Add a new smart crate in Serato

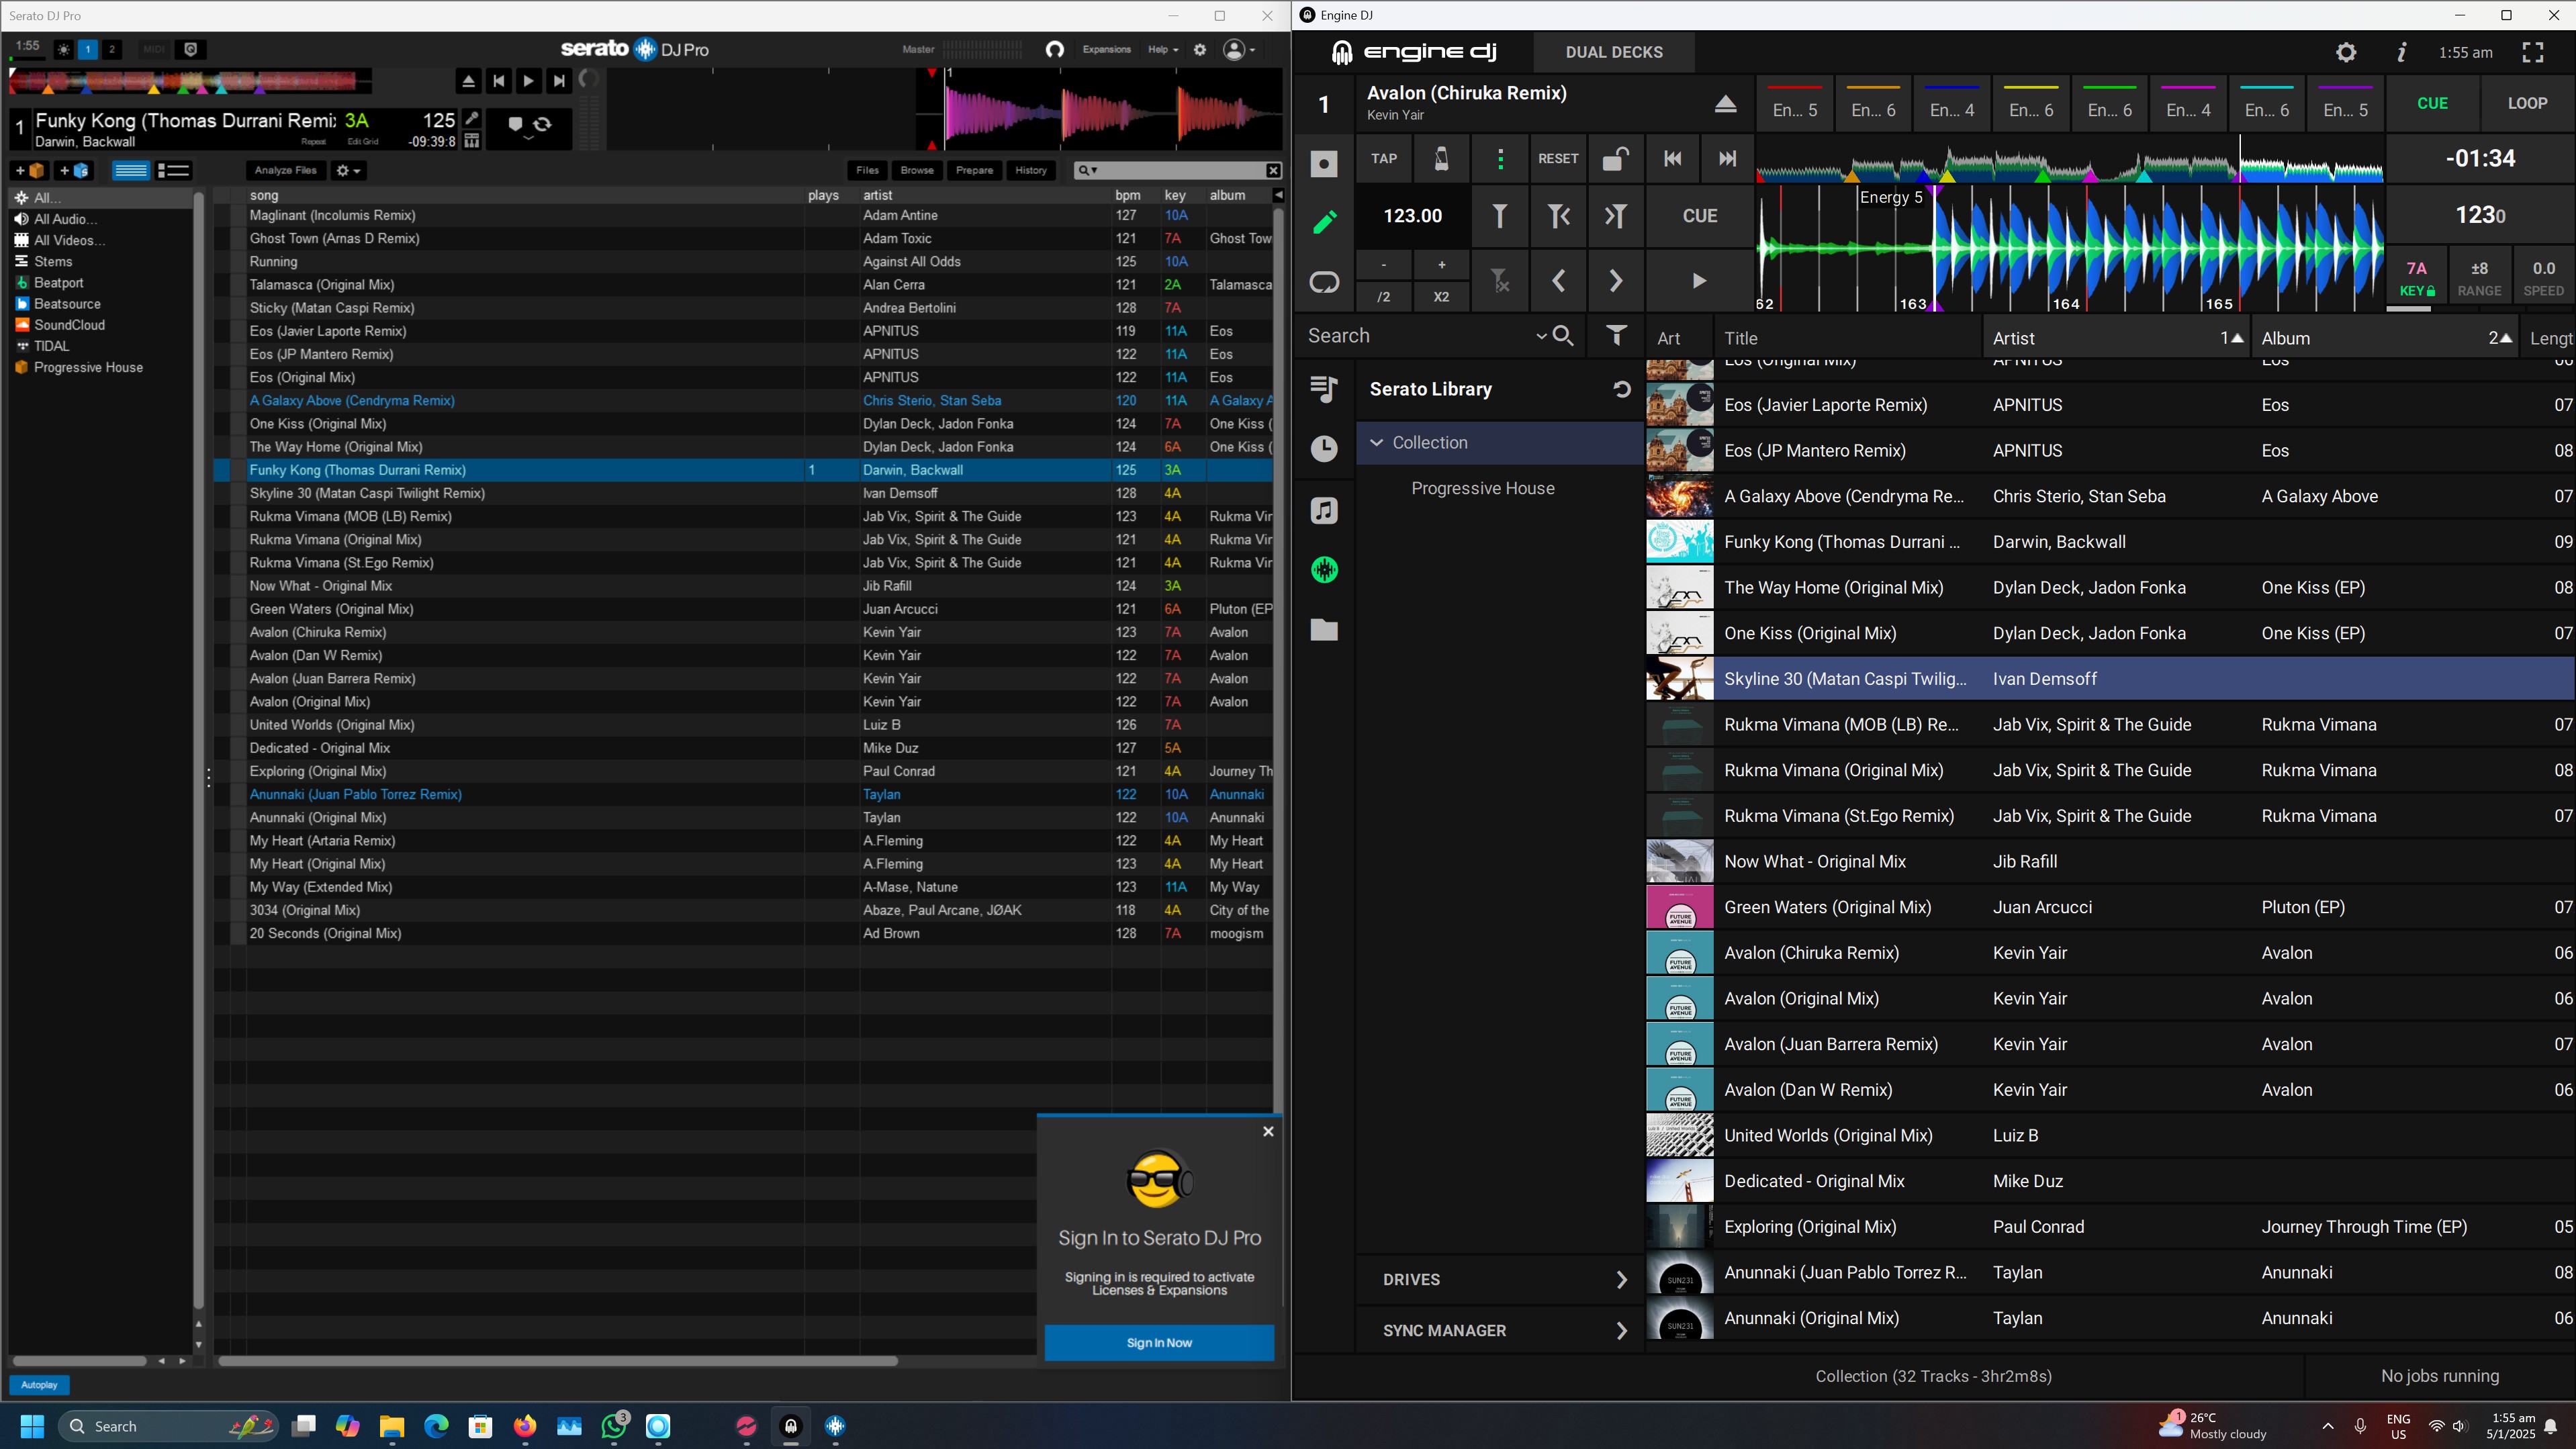click(74, 171)
